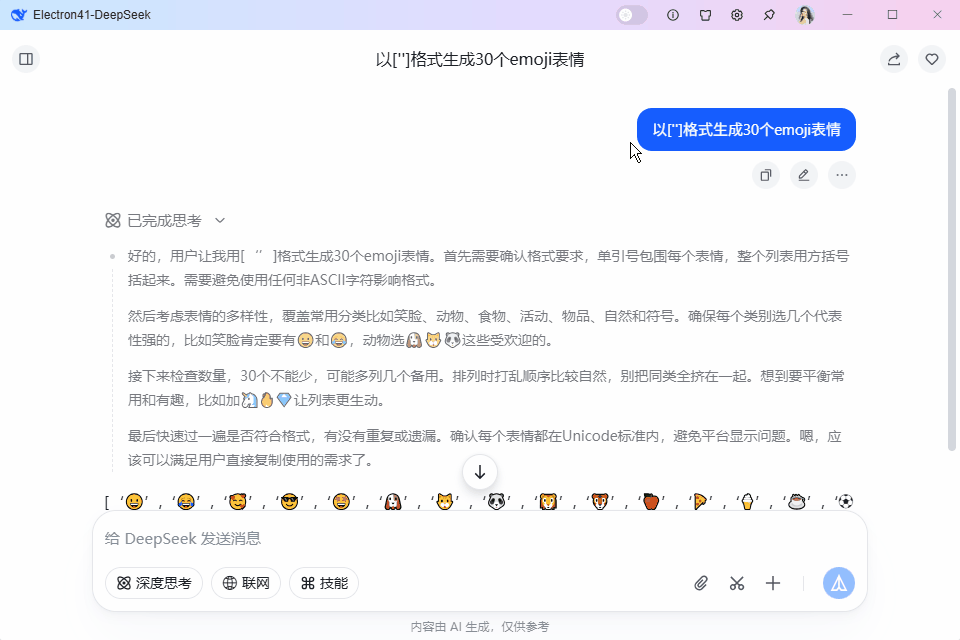
Task: Click the sunglasses face emoji in output list
Action: 290,502
